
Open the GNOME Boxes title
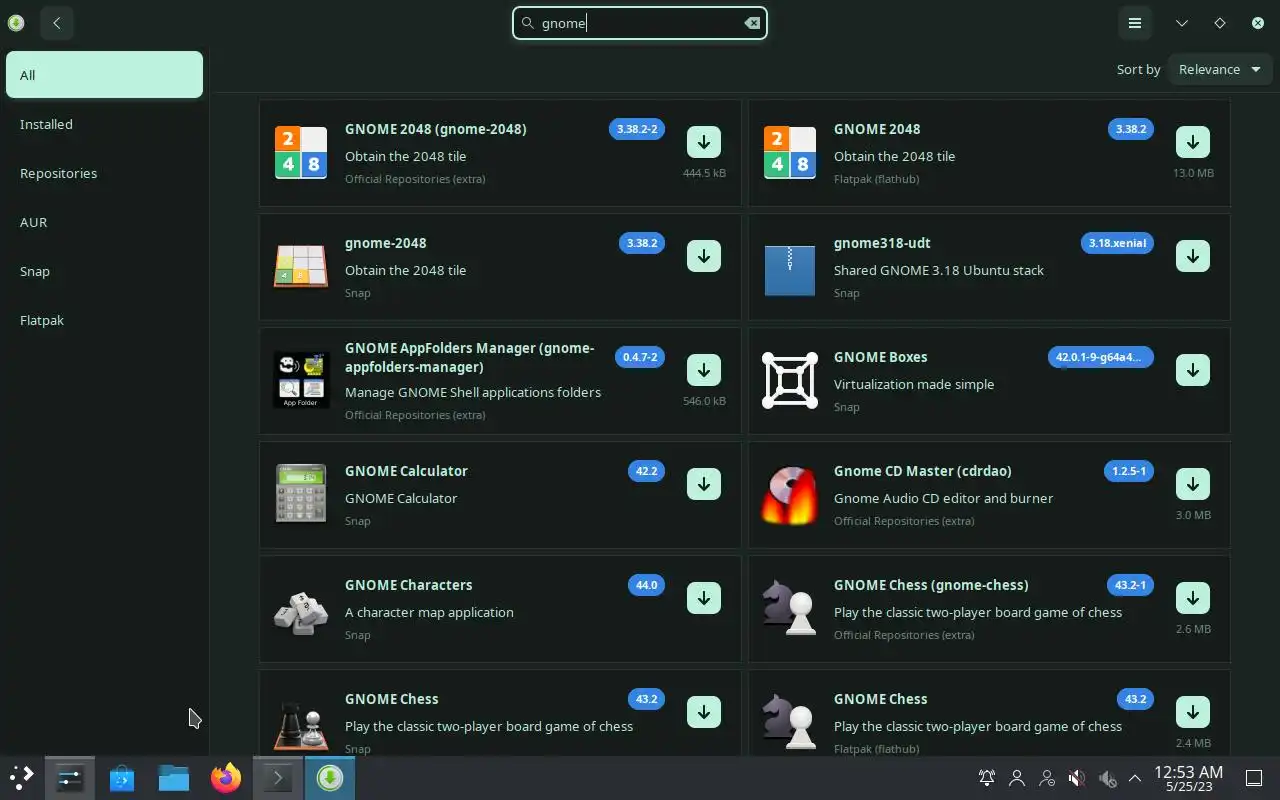coord(881,357)
